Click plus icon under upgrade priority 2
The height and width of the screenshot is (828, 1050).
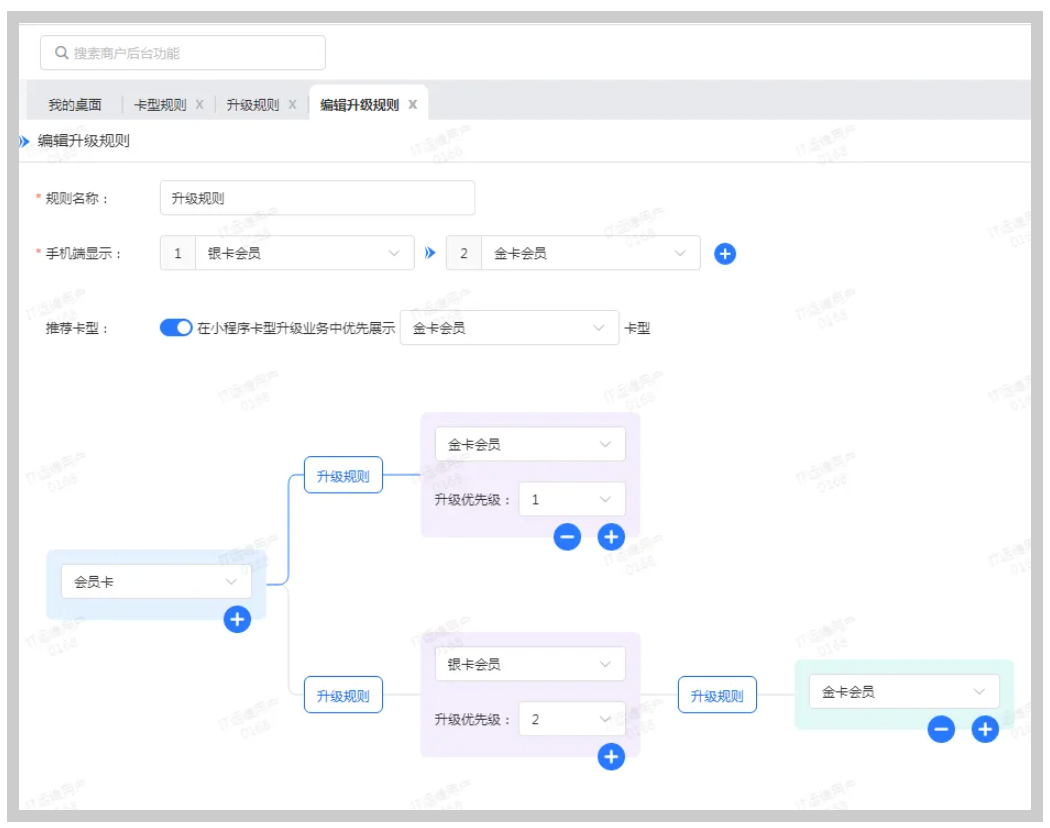pos(611,757)
